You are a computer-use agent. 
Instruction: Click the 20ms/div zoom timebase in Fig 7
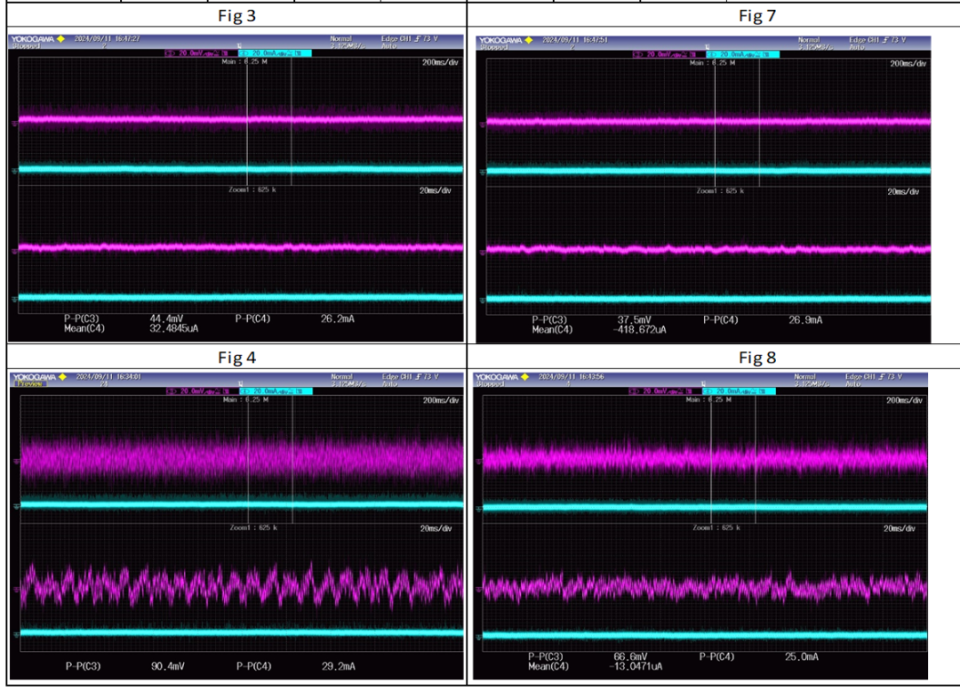[903, 192]
